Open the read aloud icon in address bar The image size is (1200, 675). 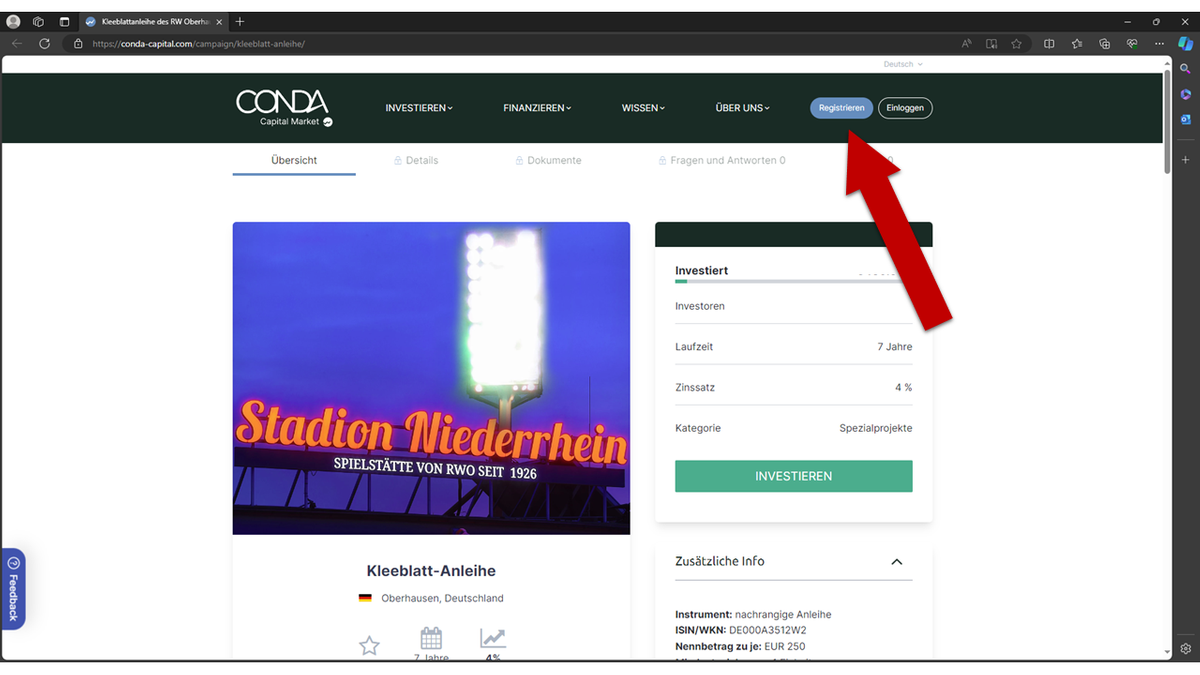point(967,44)
